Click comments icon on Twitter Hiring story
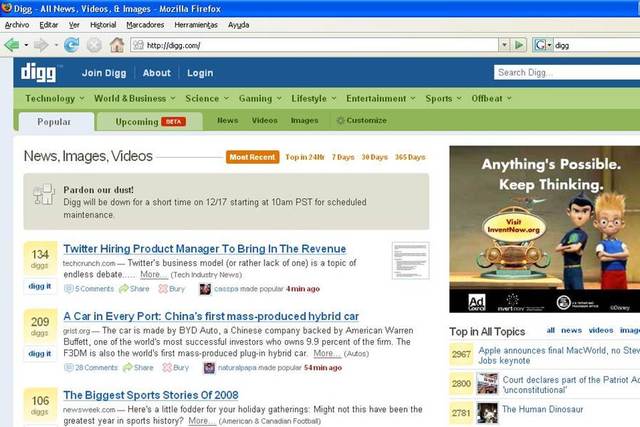Image resolution: width=640 pixels, height=427 pixels. pyautogui.click(x=69, y=289)
